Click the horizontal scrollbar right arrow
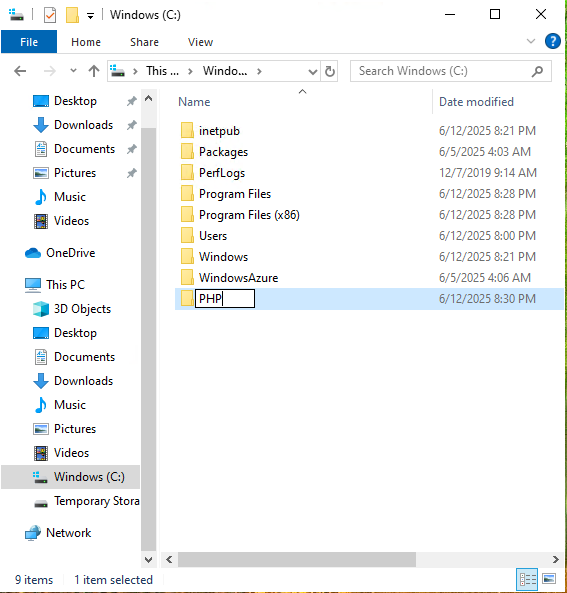 (555, 559)
